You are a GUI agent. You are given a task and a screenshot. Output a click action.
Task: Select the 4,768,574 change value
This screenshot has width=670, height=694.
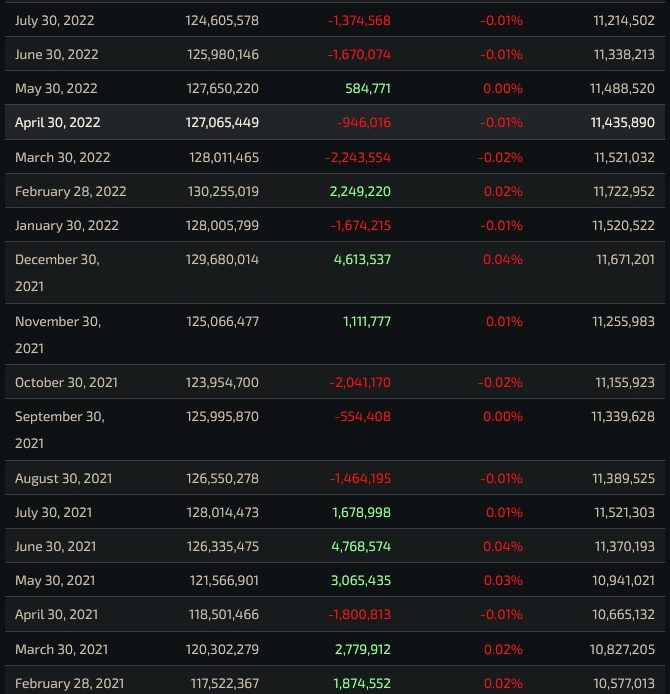(x=362, y=546)
